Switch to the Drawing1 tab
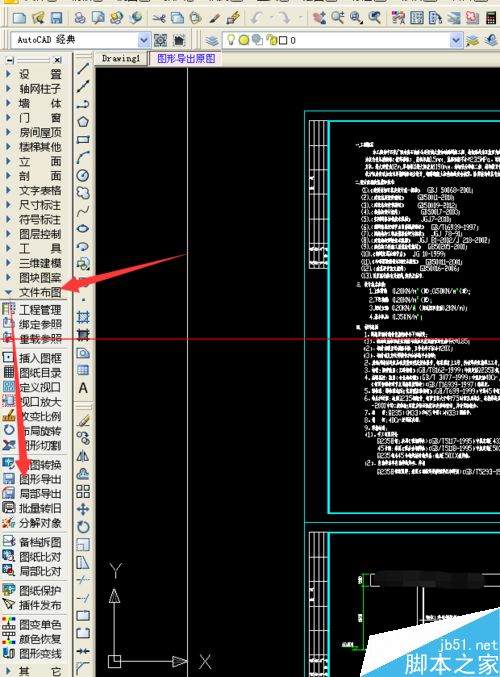The height and width of the screenshot is (677, 500). [121, 59]
